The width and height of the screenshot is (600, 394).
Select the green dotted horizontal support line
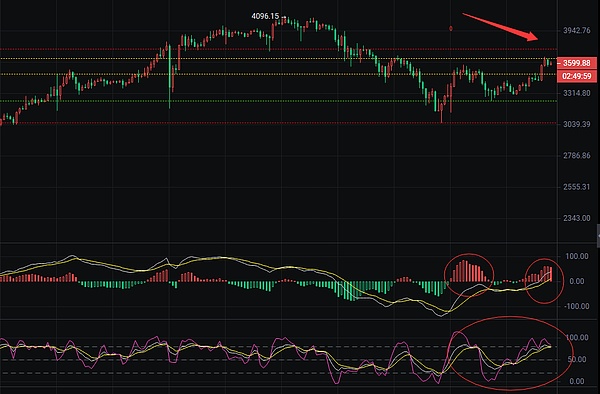tap(278, 101)
